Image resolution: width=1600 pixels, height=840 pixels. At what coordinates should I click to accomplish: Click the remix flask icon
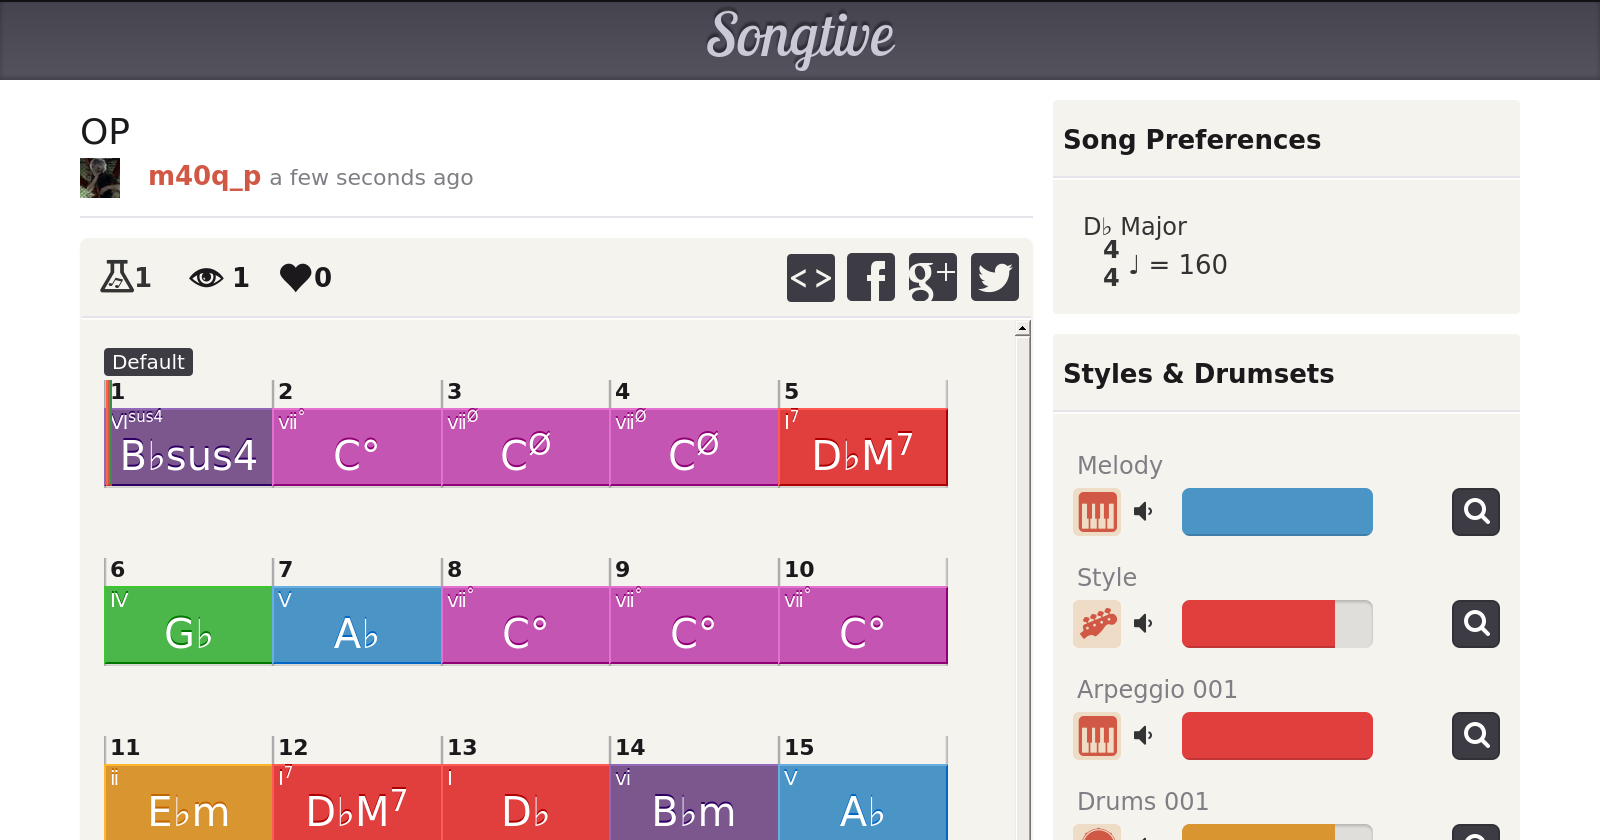117,277
